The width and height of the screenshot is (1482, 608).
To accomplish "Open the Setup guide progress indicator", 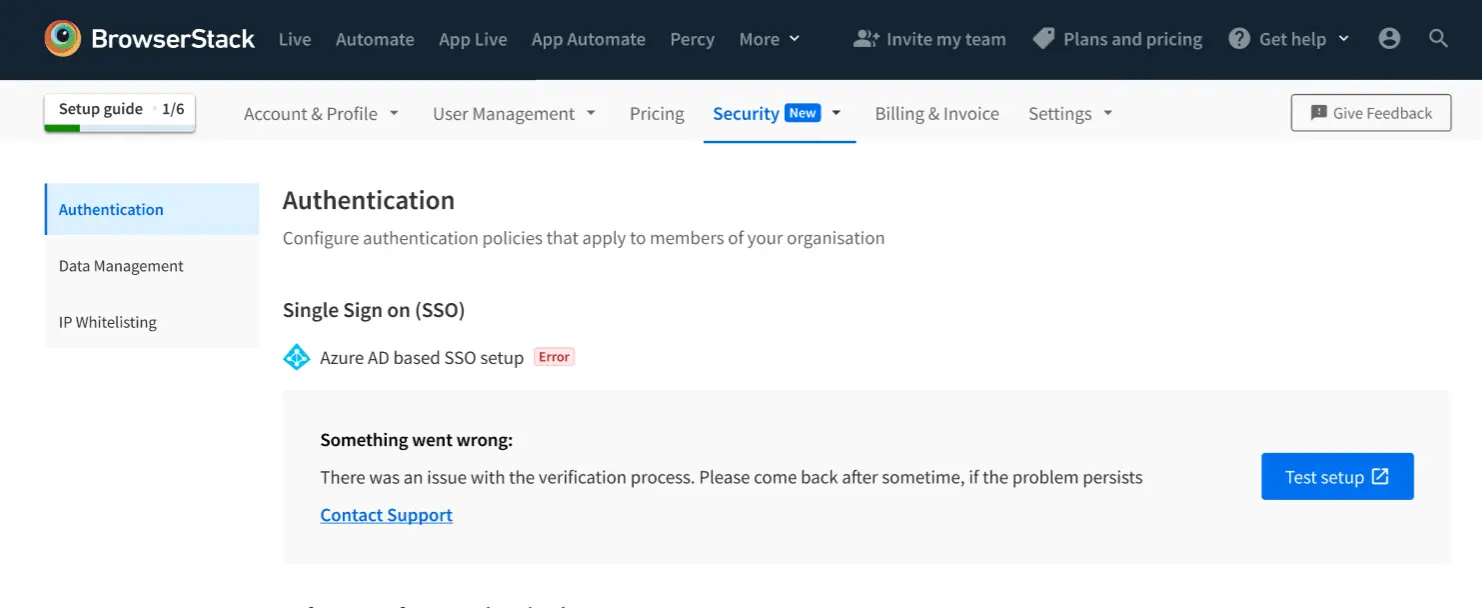I will tap(120, 111).
